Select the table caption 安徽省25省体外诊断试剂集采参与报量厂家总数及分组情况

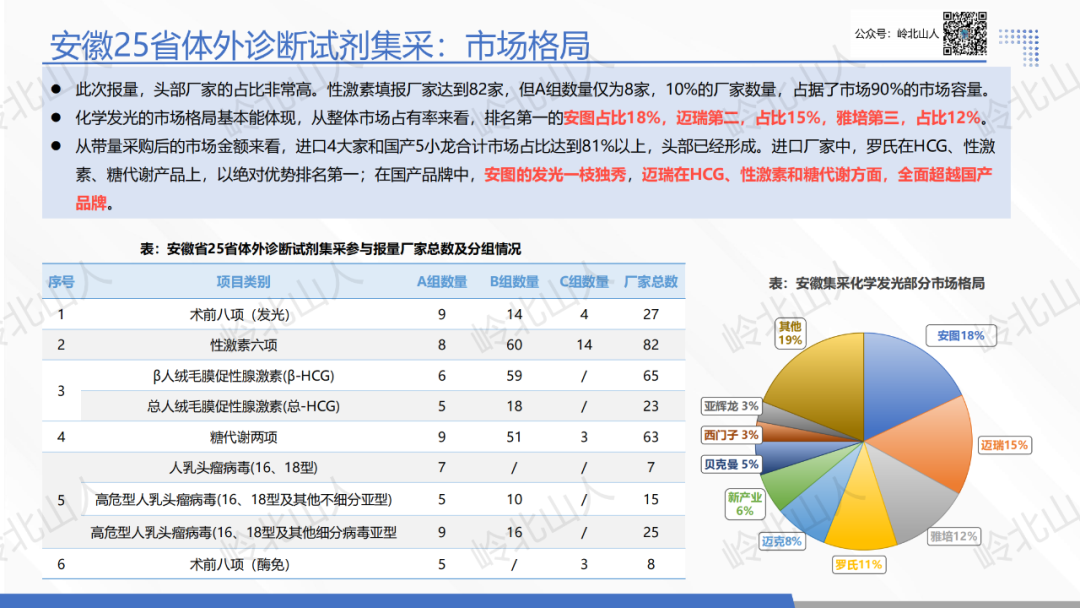(x=331, y=249)
